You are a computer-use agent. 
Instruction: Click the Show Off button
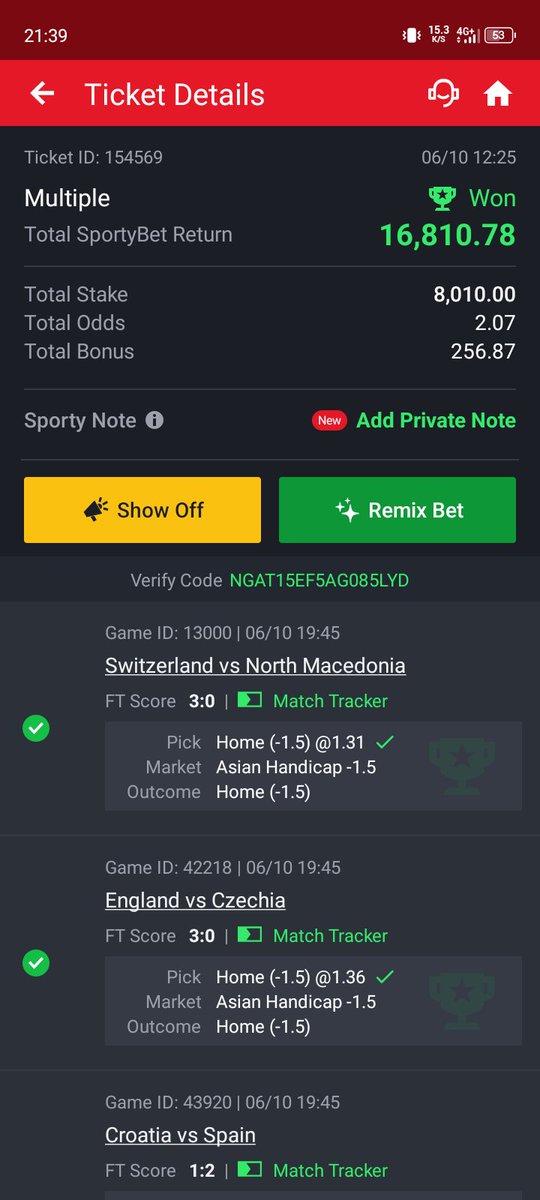click(x=142, y=510)
